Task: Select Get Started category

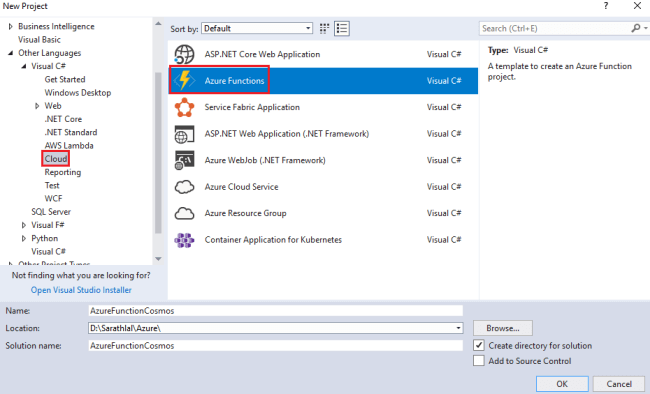Action: pyautogui.click(x=65, y=79)
